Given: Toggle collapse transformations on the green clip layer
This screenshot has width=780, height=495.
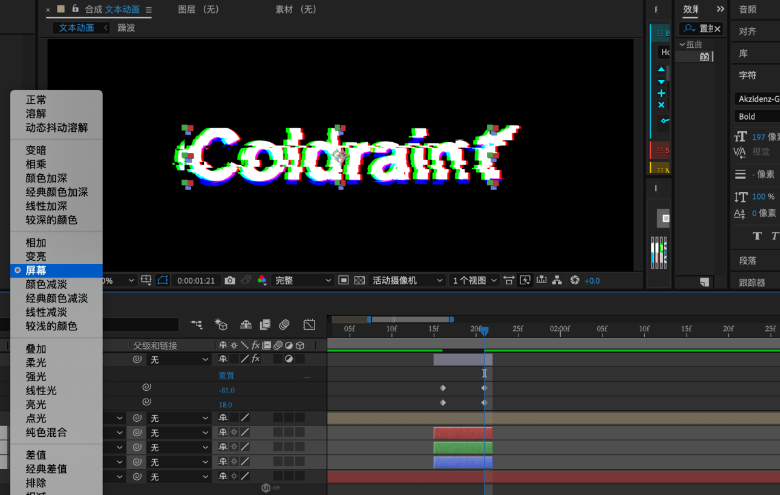Looking at the screenshot, I should tap(234, 447).
